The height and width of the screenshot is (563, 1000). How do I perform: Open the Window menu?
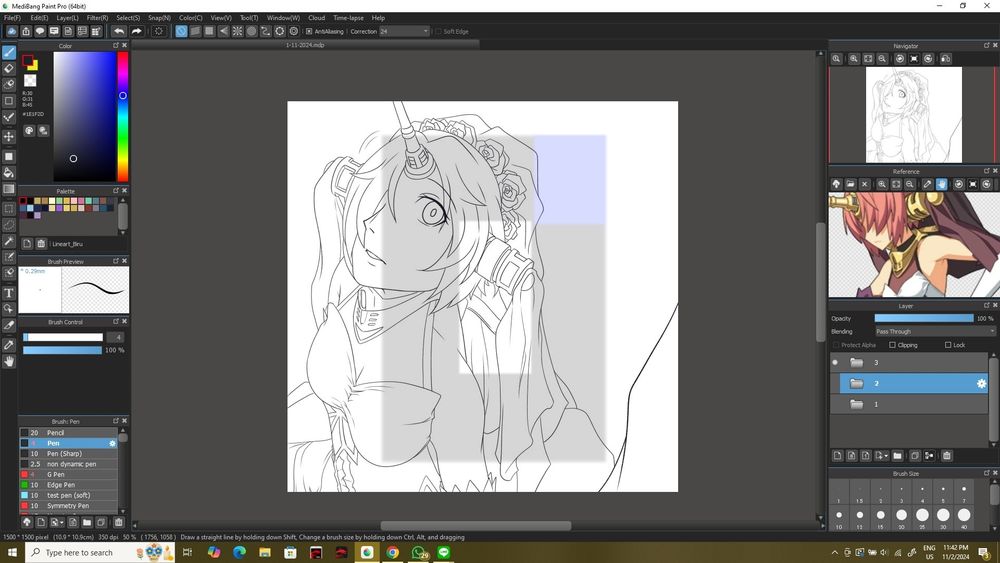point(283,18)
